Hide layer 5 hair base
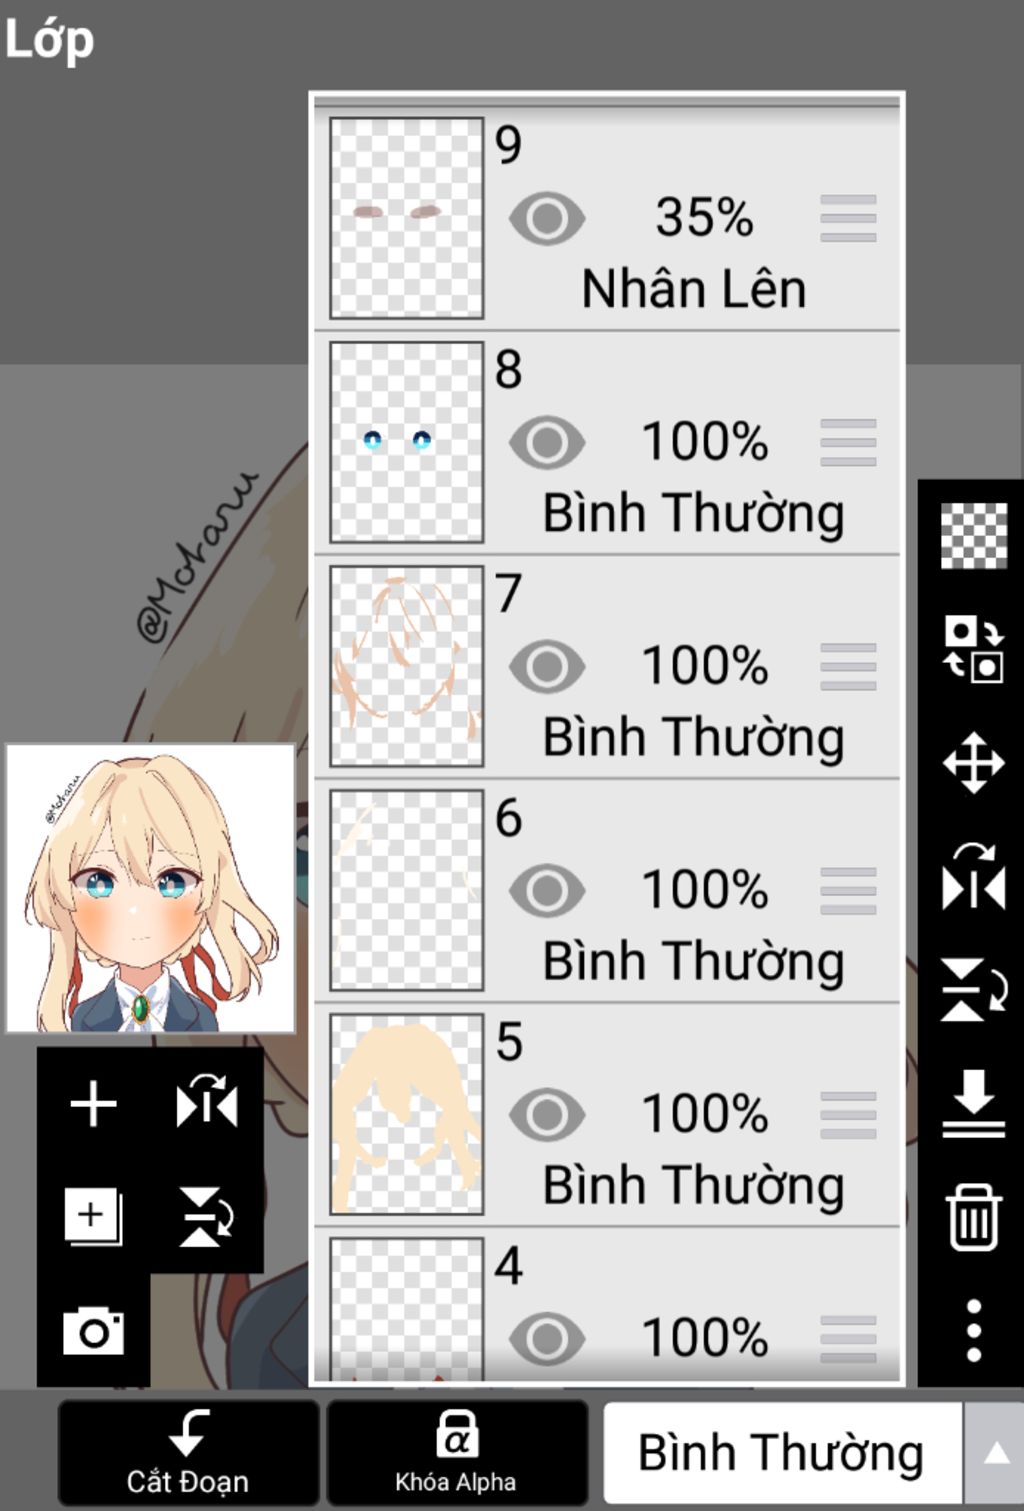This screenshot has height=1511, width=1024. click(x=546, y=1115)
